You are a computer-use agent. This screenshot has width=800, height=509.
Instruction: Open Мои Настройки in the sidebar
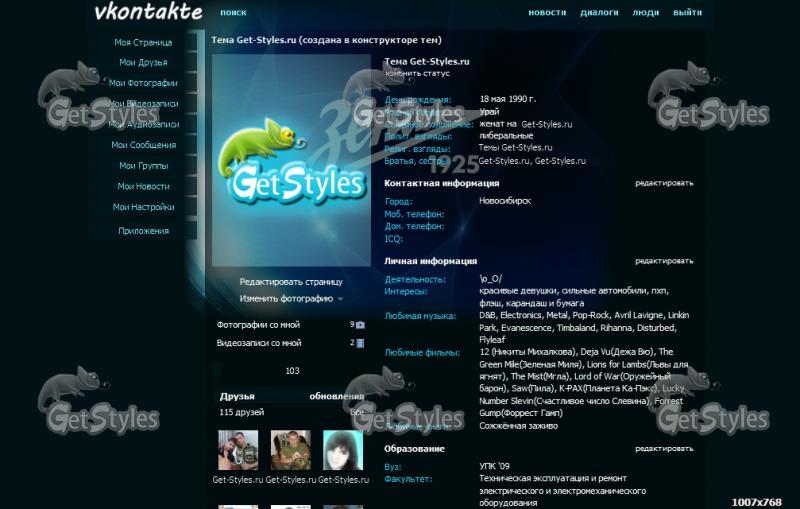tap(143, 207)
